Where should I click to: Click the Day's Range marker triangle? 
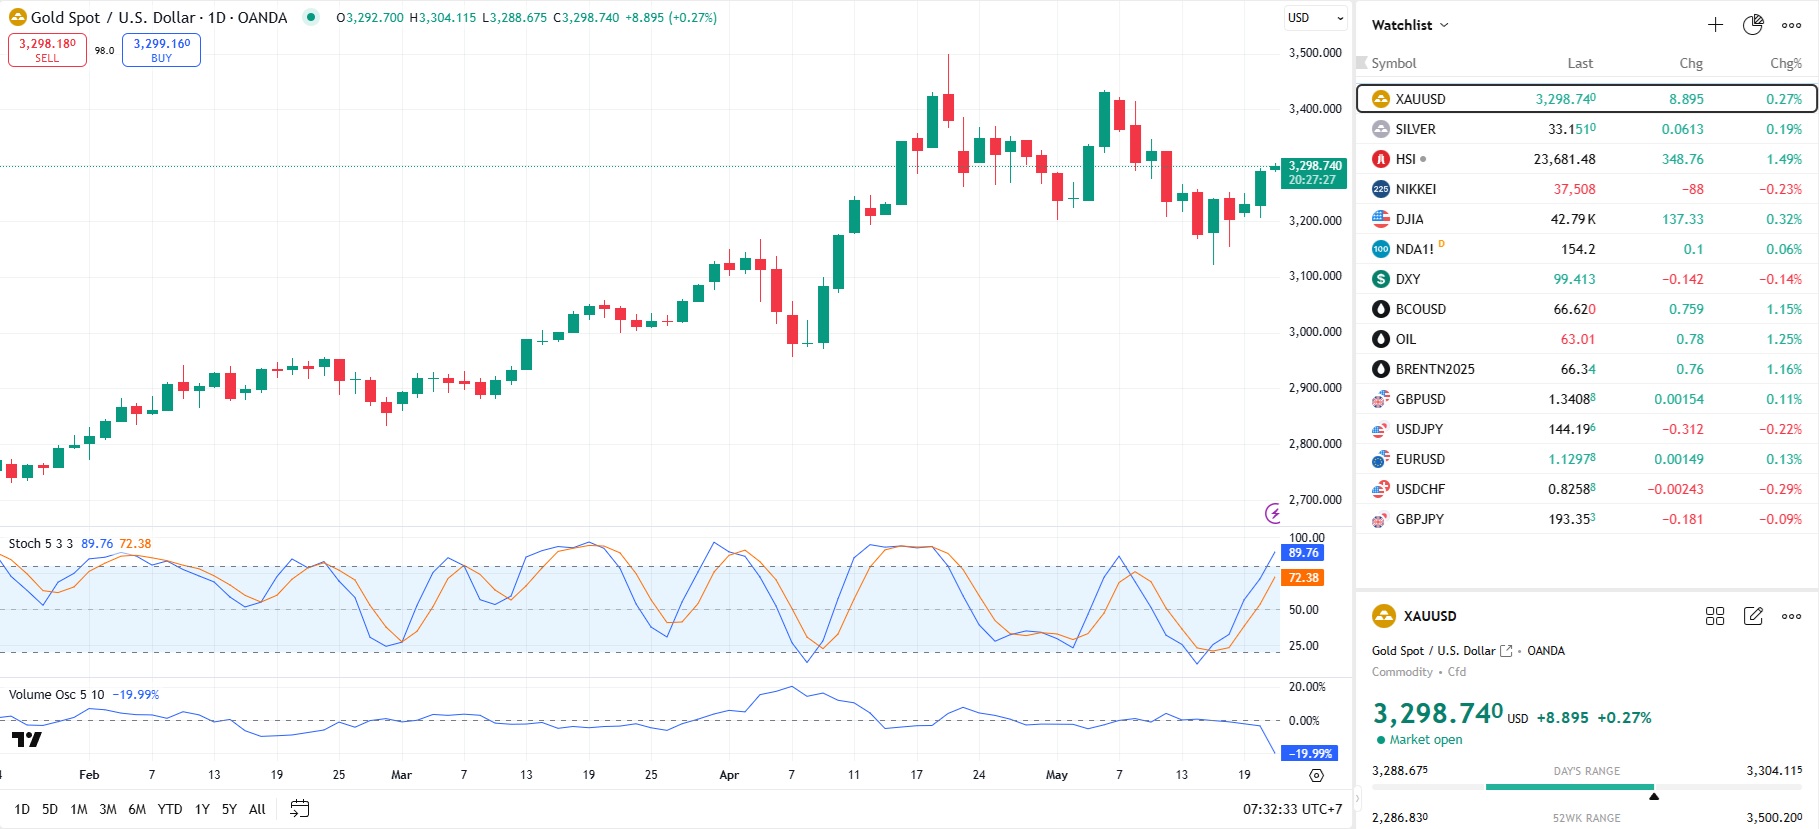[1654, 796]
